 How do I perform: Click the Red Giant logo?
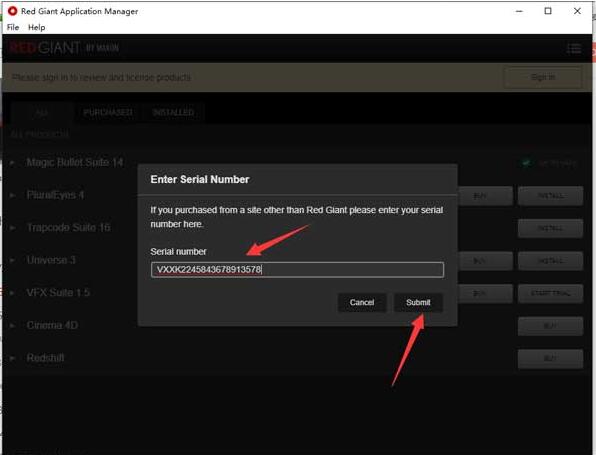64,48
